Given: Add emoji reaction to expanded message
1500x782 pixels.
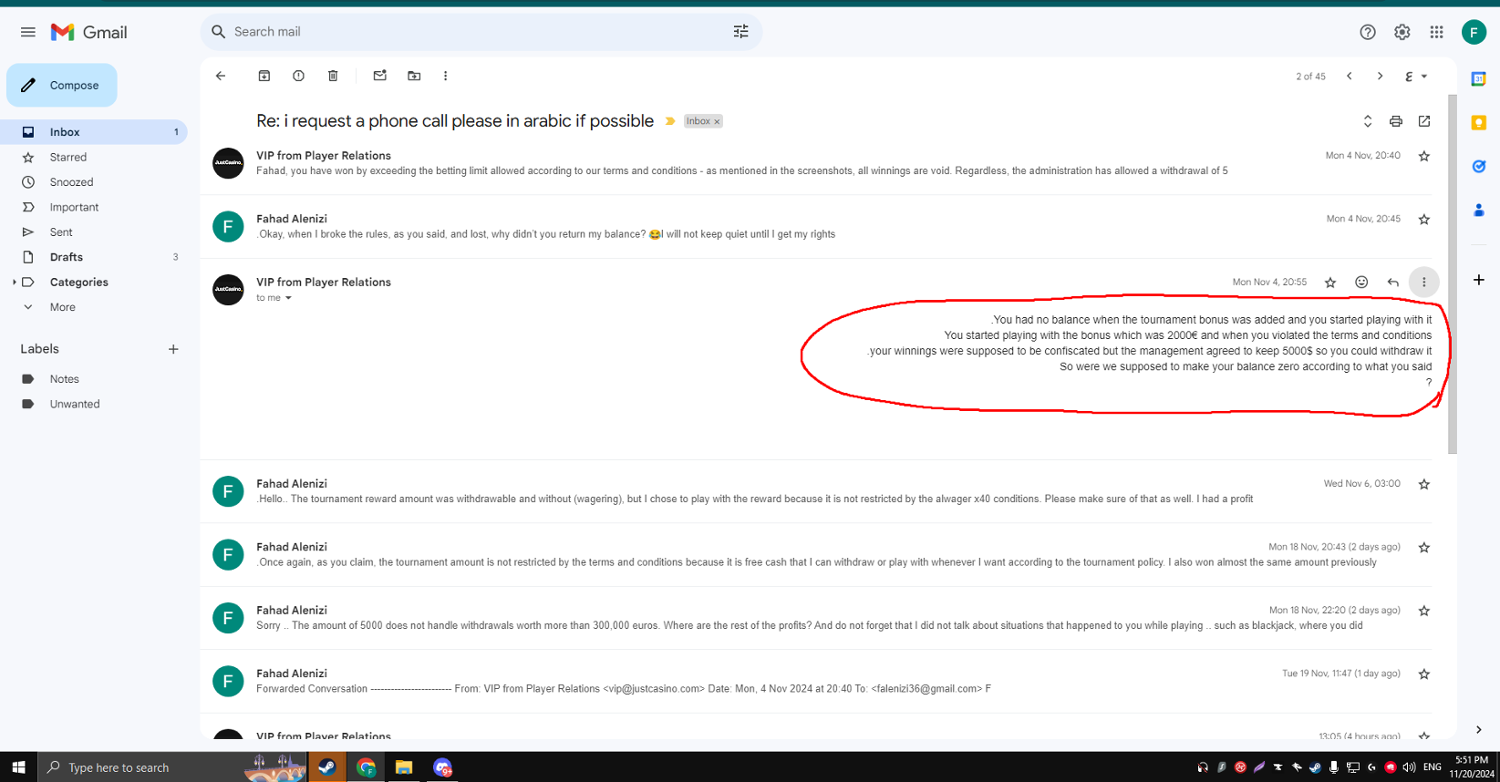Looking at the screenshot, I should (x=1361, y=283).
